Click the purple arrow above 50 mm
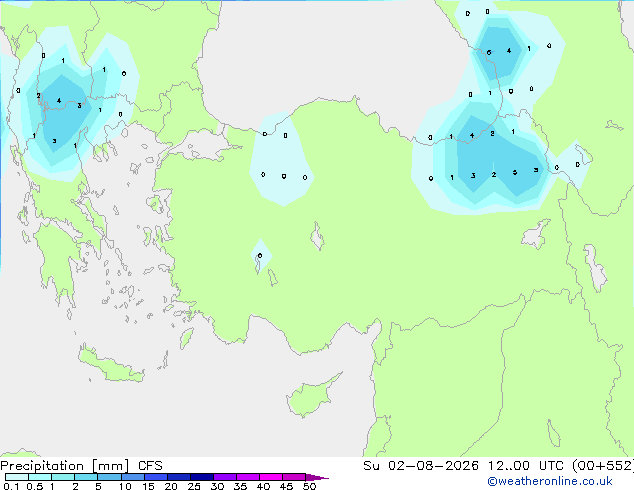This screenshot has height=490, width=634. click(316, 477)
